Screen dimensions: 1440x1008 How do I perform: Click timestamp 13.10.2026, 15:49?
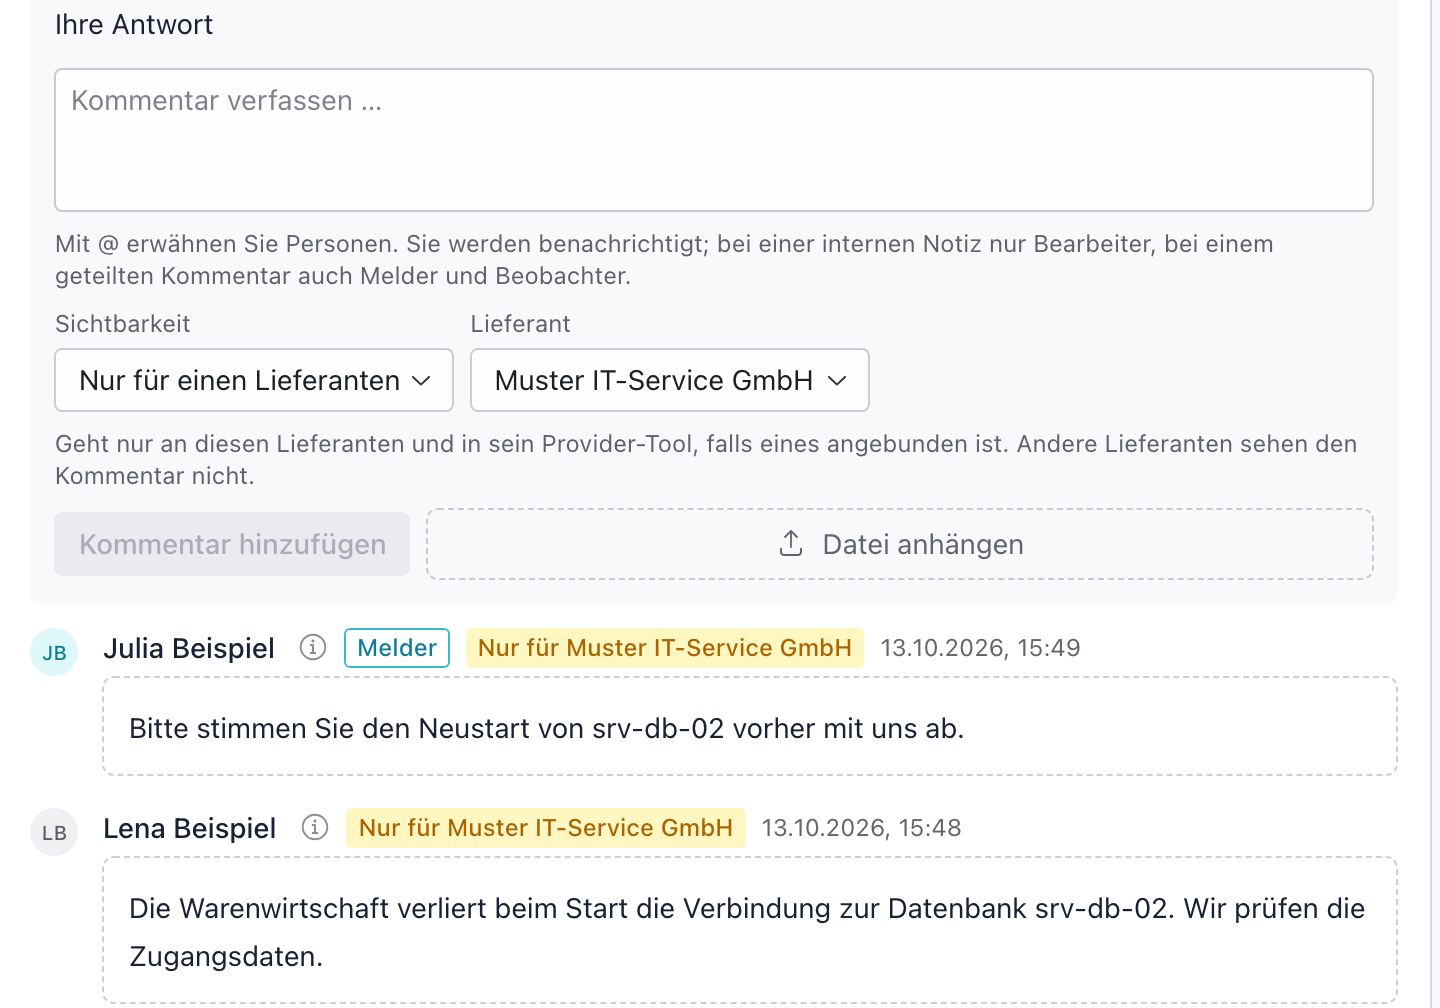tap(980, 648)
